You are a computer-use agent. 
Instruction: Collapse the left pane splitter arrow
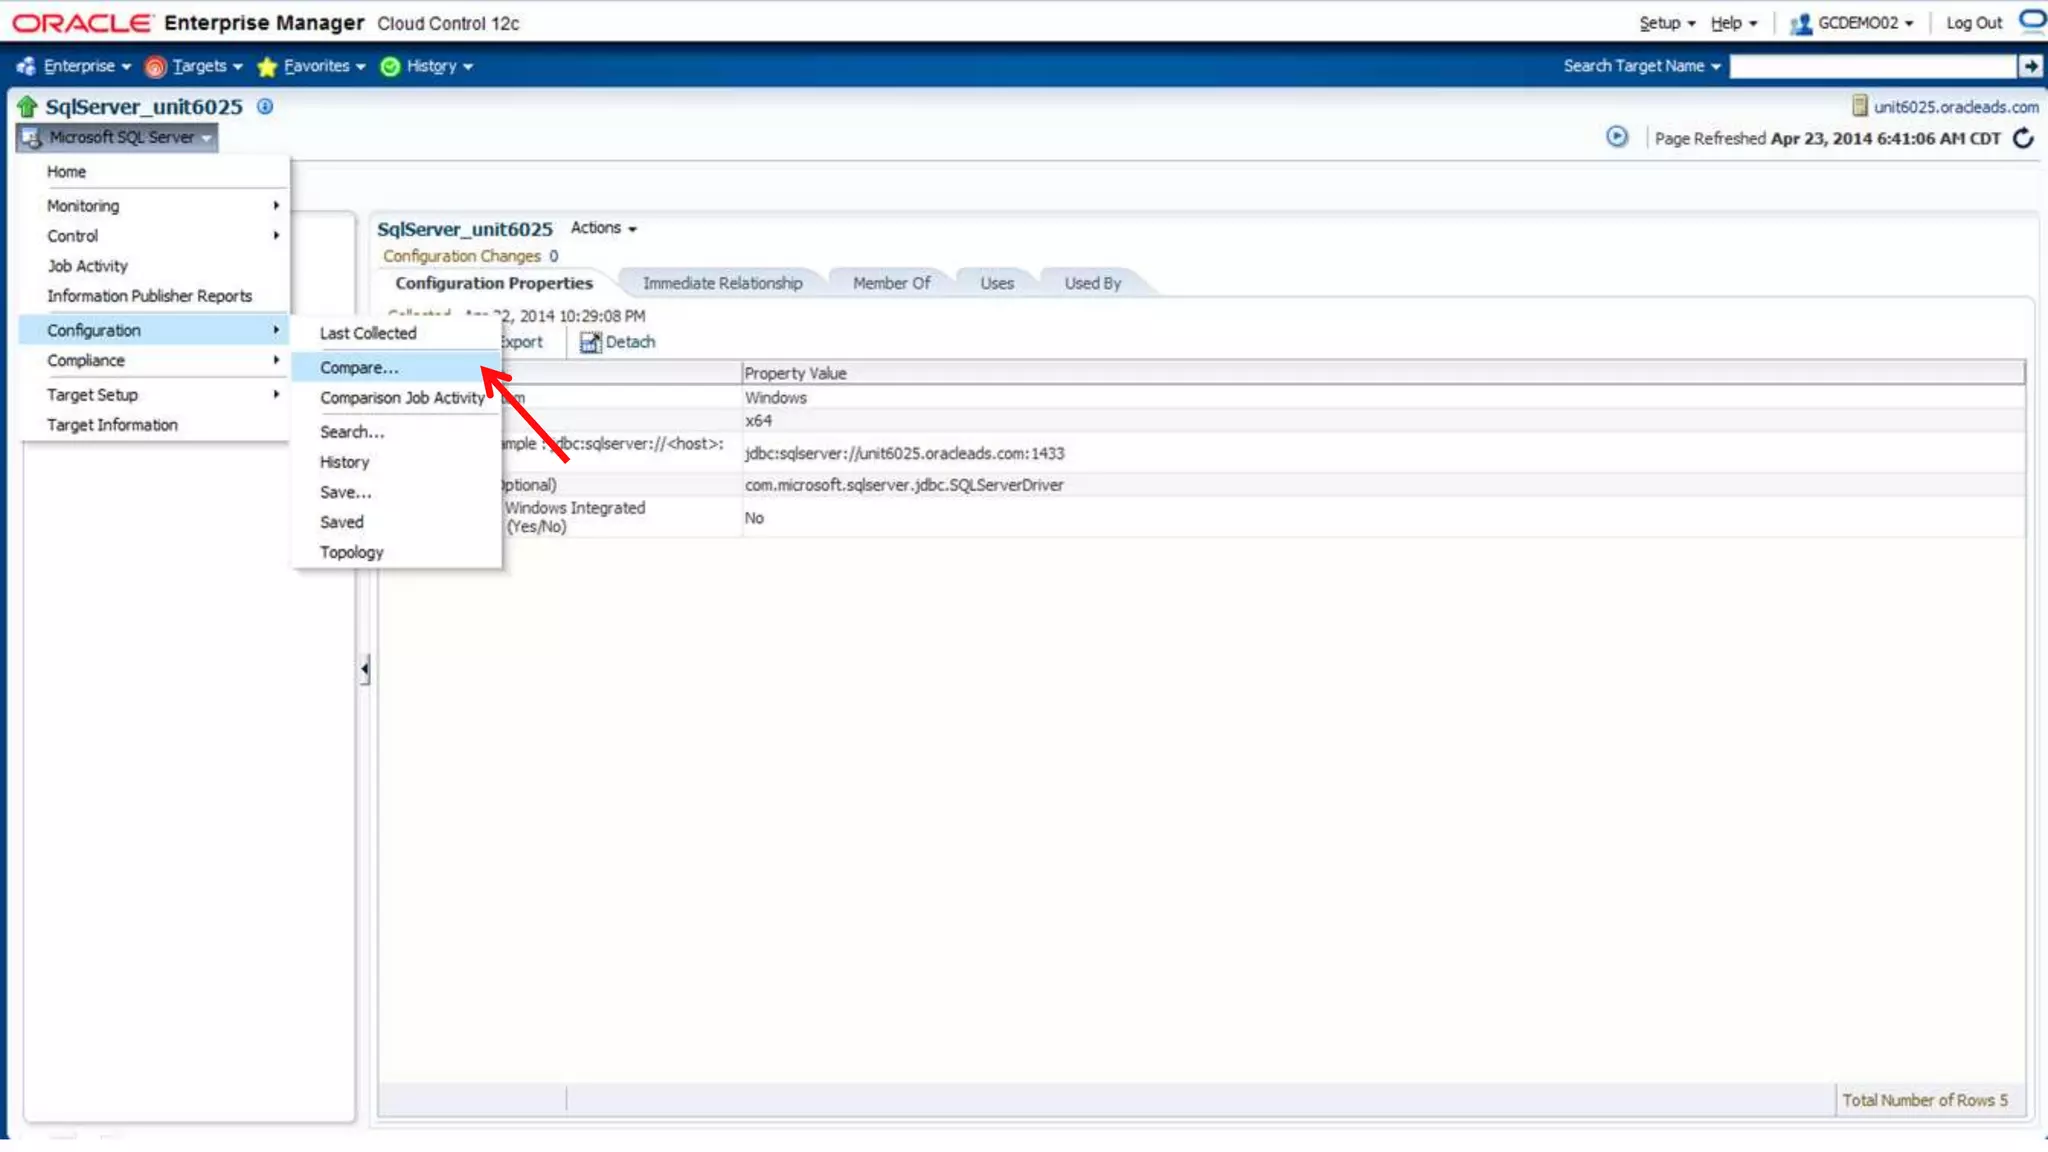click(x=365, y=669)
